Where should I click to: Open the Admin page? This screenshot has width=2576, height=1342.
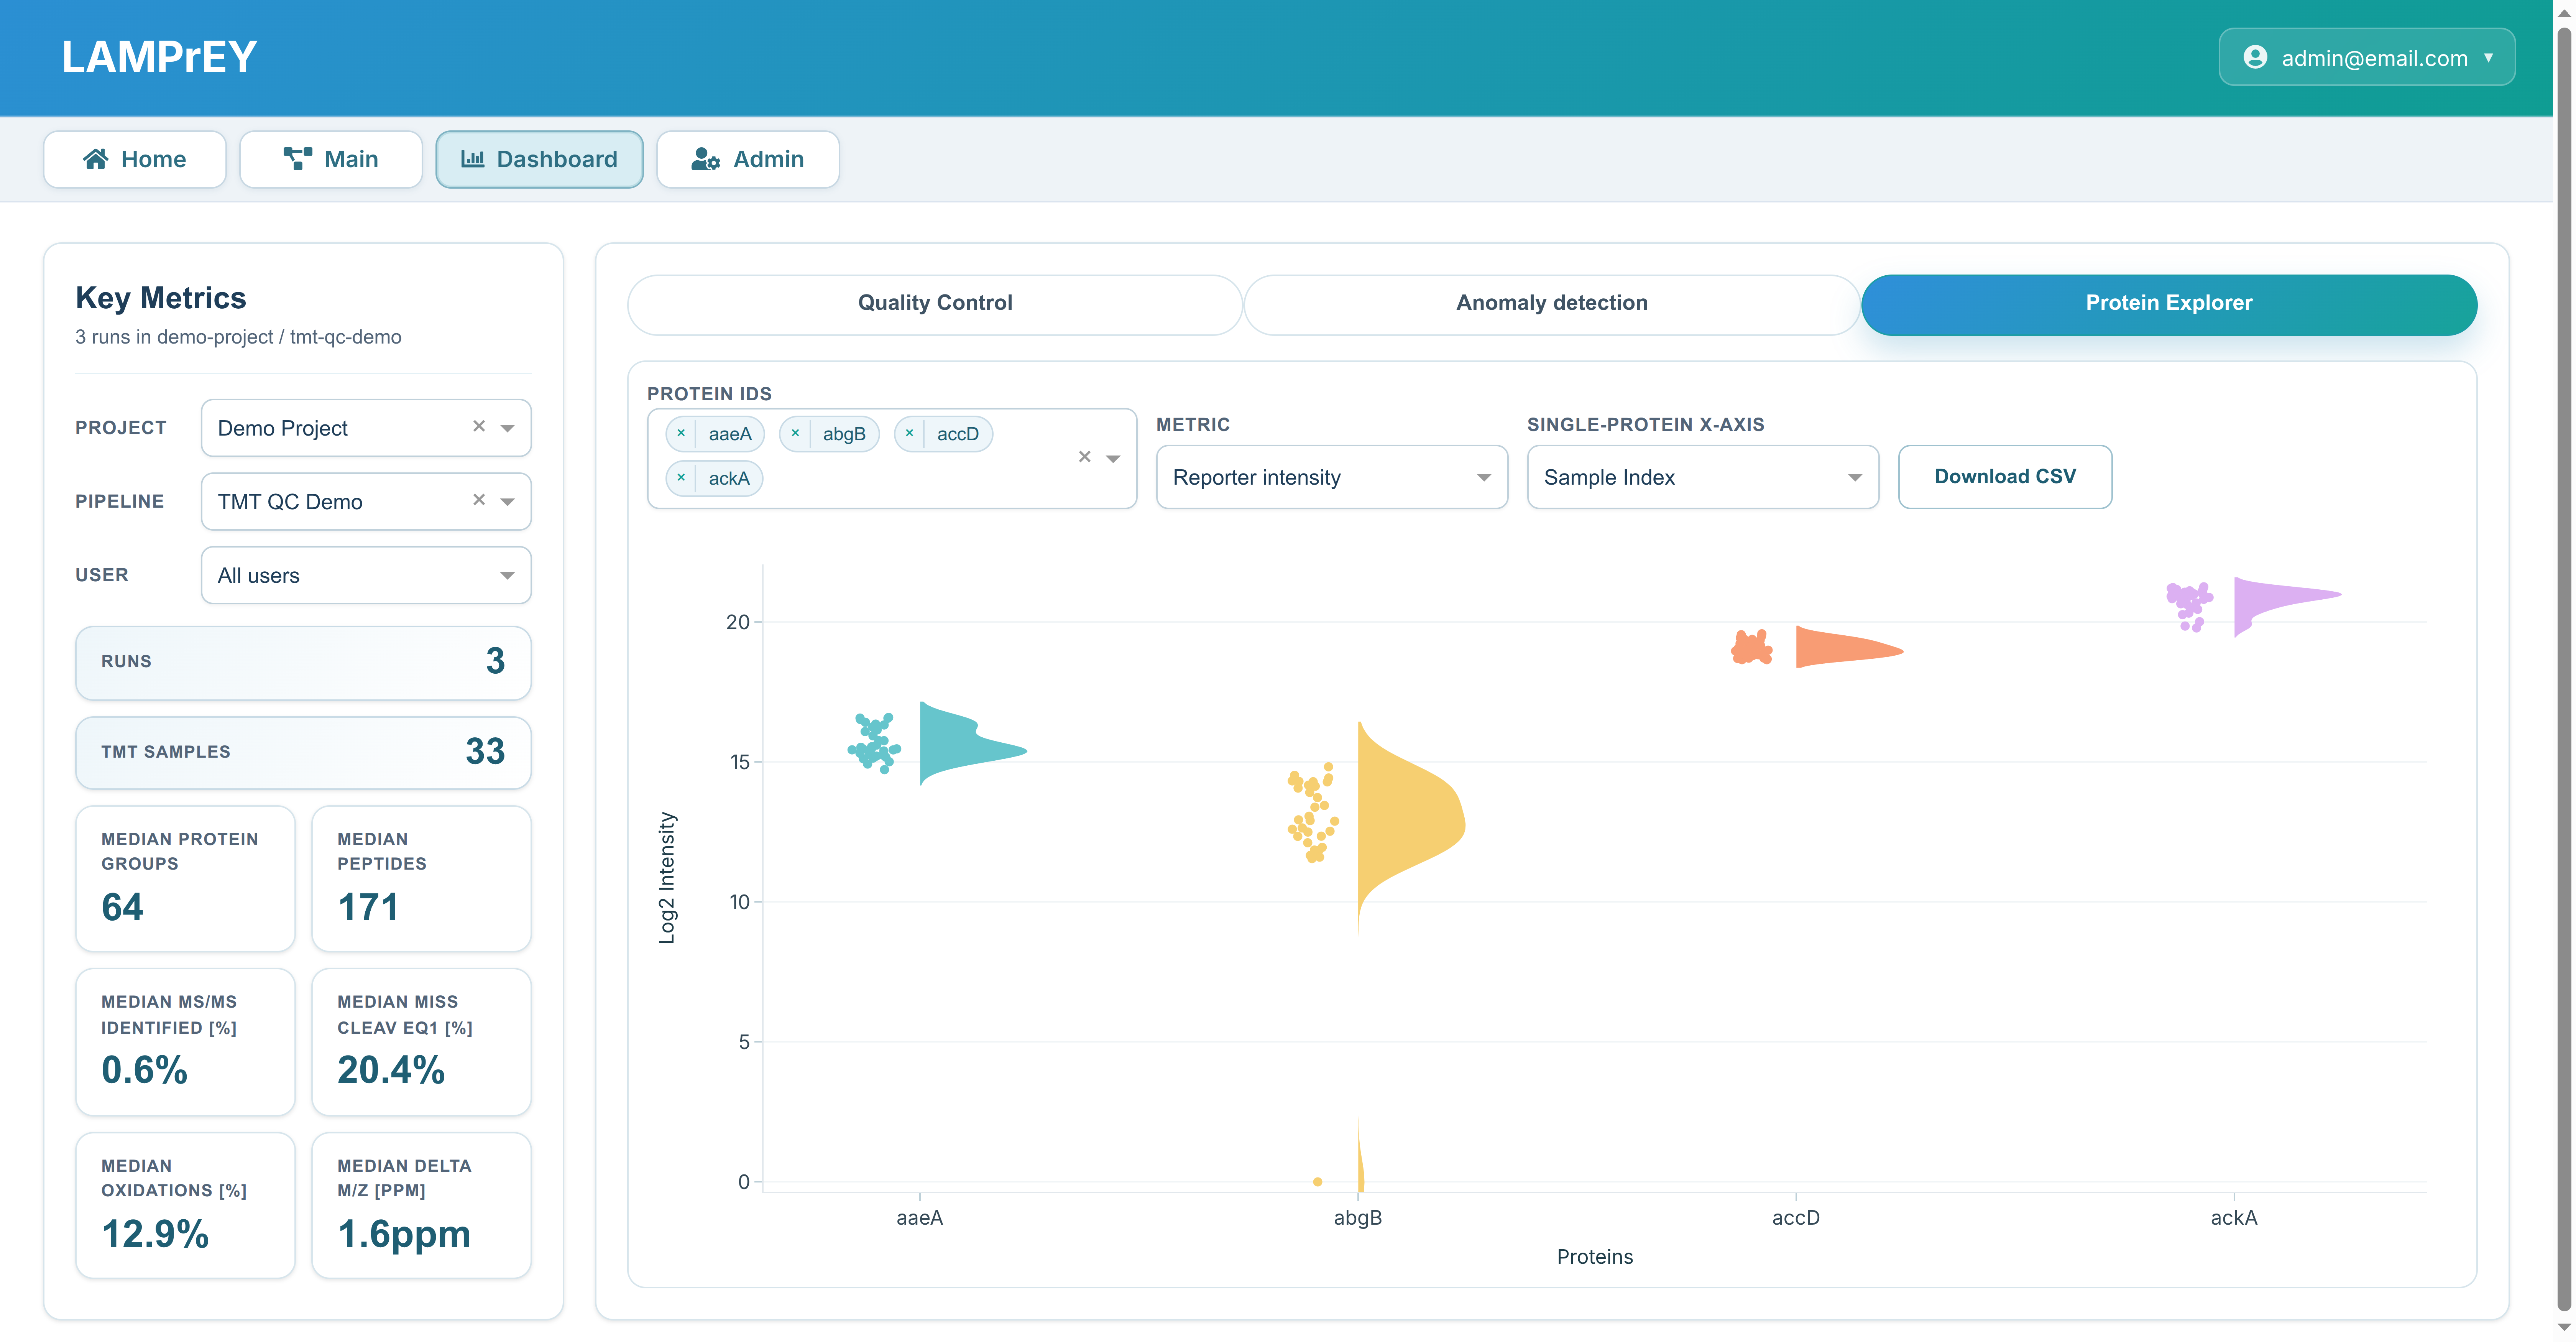[747, 159]
